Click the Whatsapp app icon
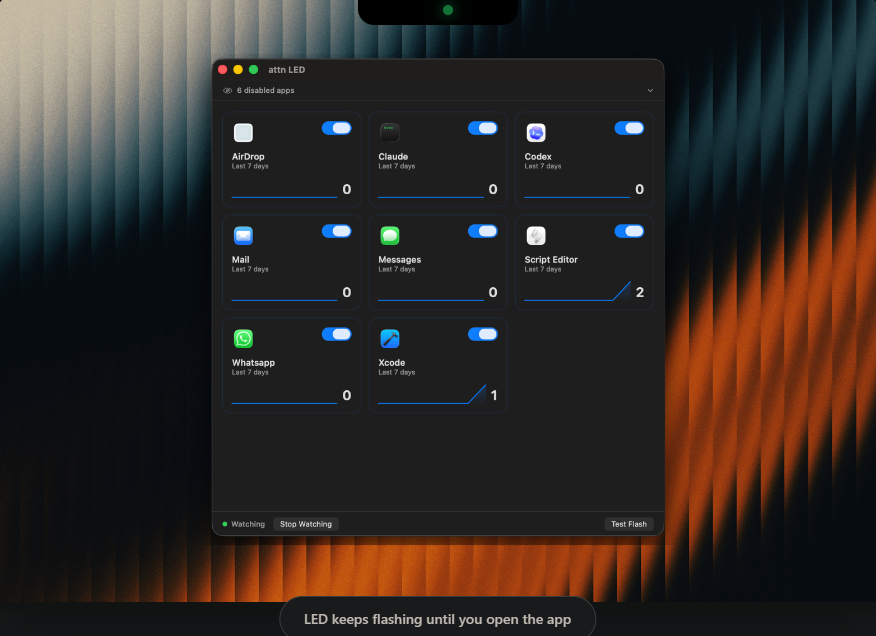This screenshot has height=636, width=876. click(x=243, y=338)
